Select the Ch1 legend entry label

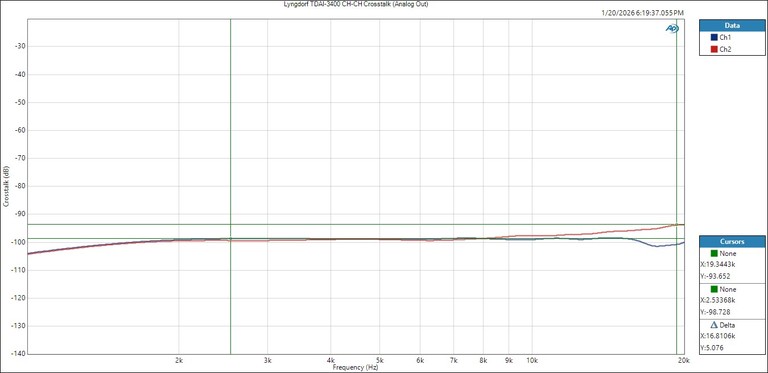coord(725,37)
